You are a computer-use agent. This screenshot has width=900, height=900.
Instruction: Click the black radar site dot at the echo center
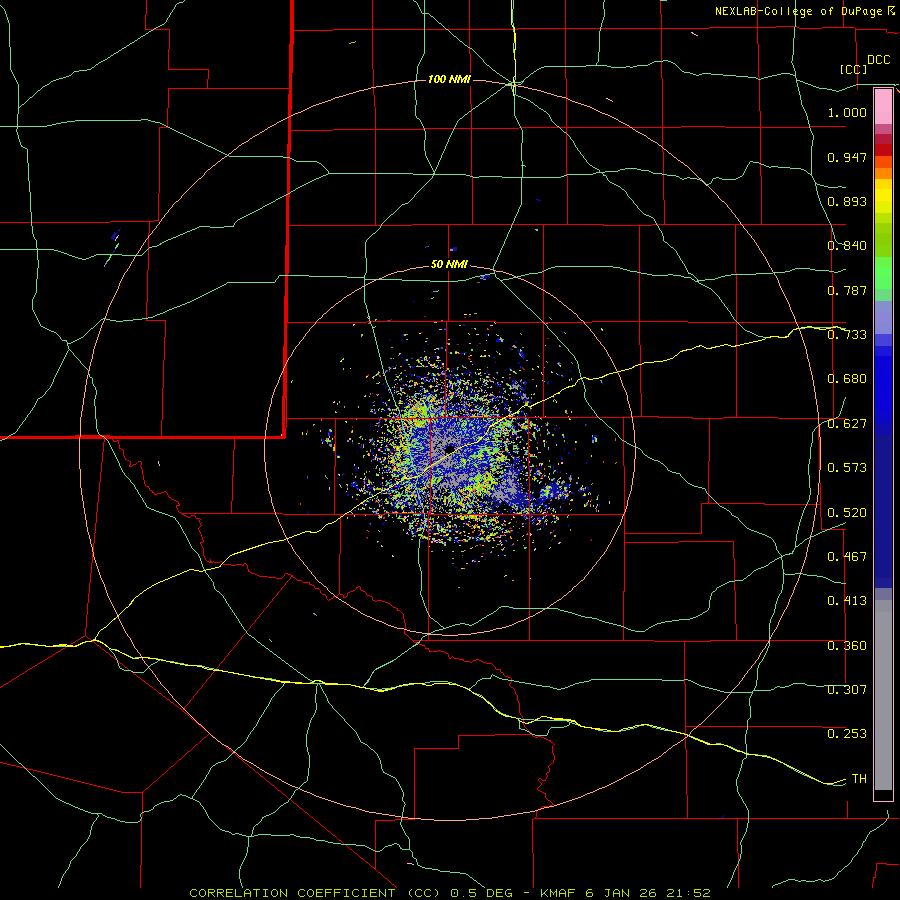(450, 449)
